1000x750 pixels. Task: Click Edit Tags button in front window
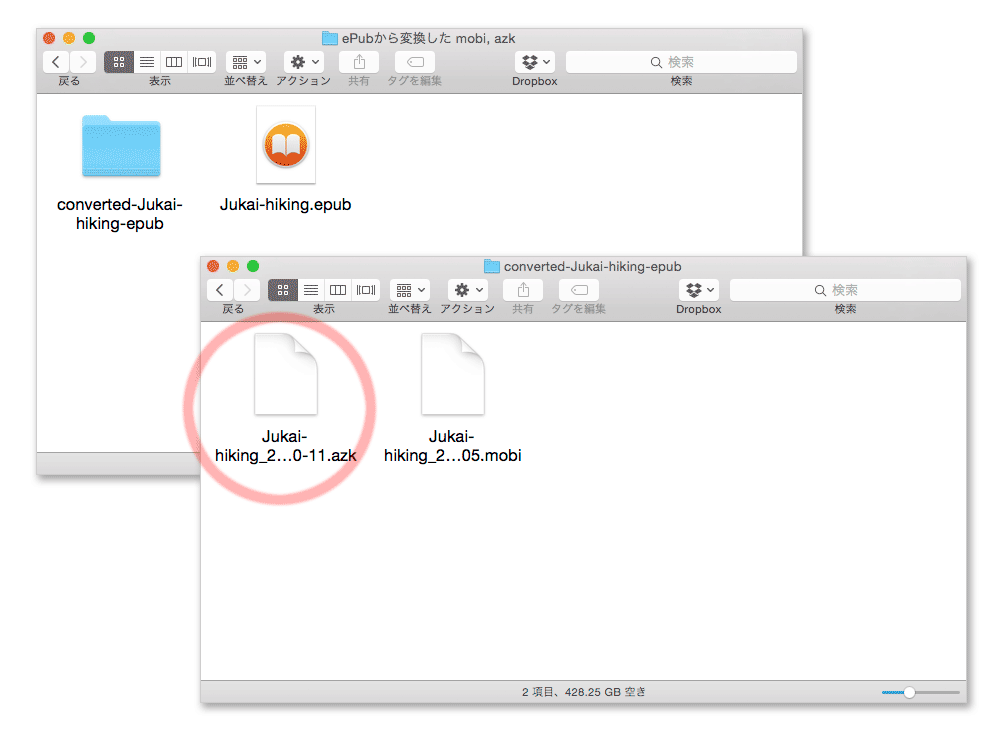click(x=579, y=290)
